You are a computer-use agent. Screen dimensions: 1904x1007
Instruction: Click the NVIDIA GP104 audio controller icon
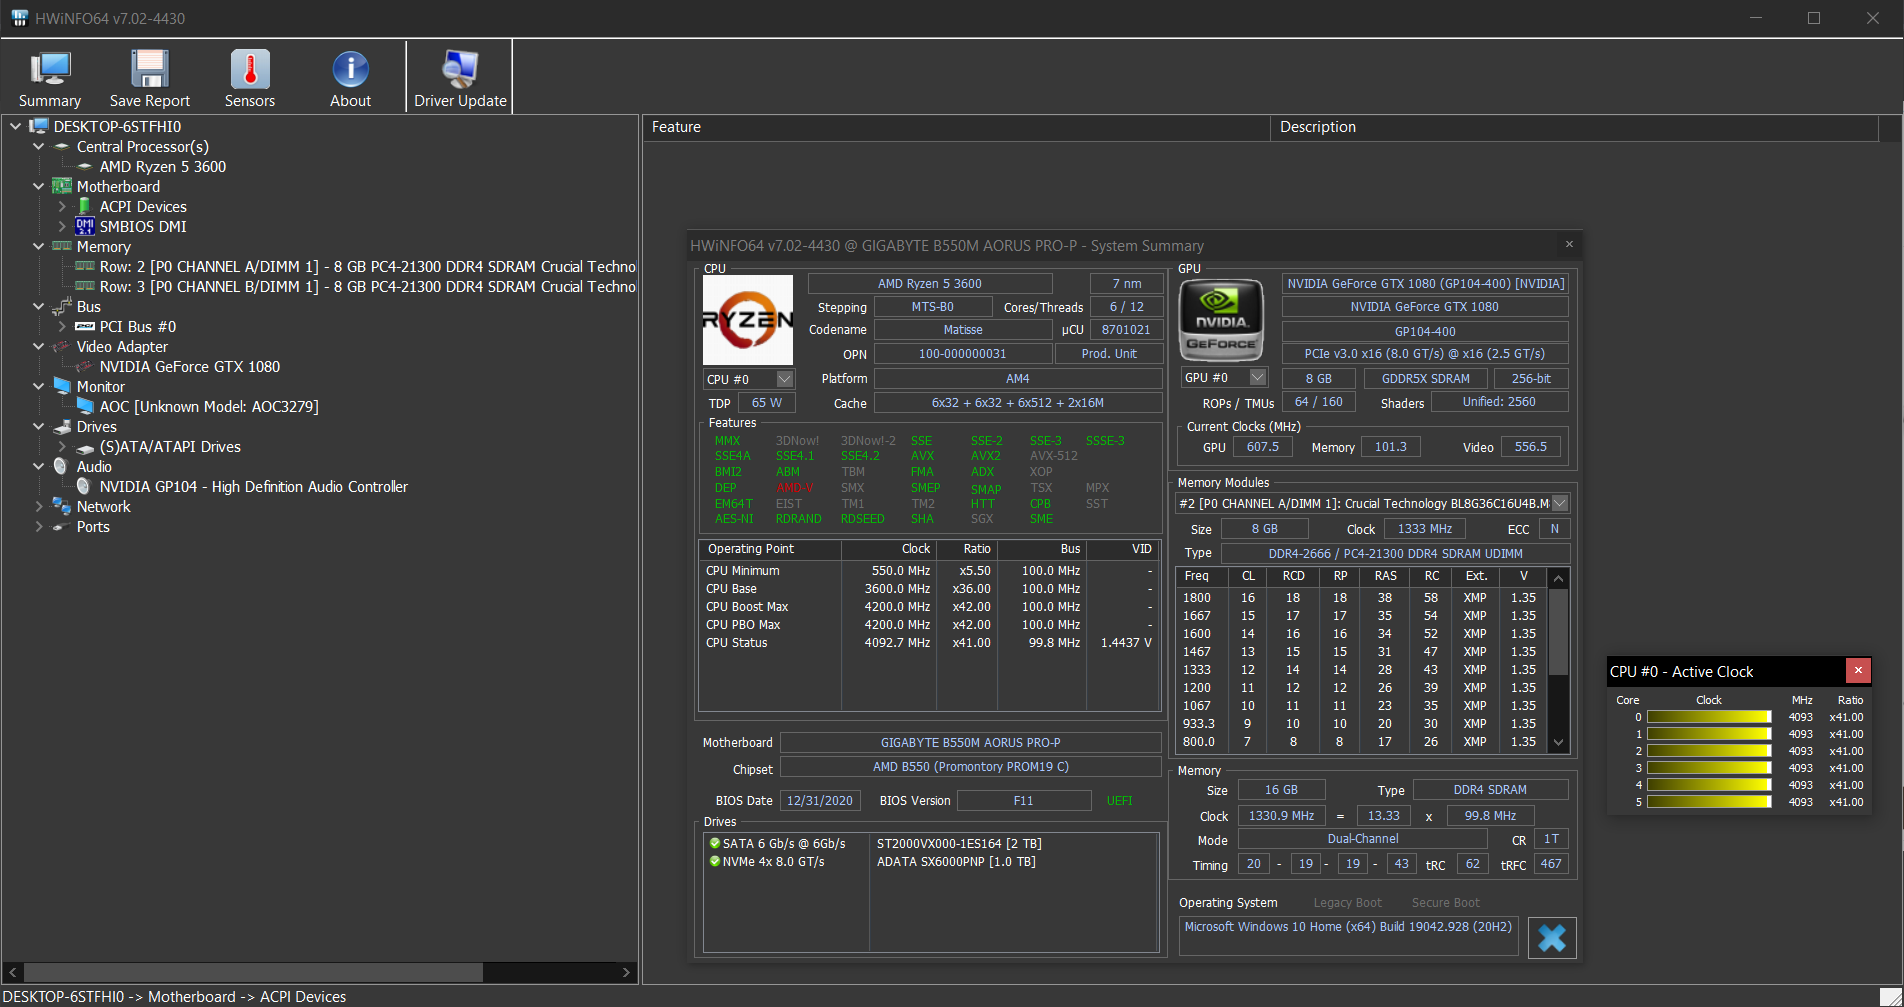pyautogui.click(x=84, y=486)
